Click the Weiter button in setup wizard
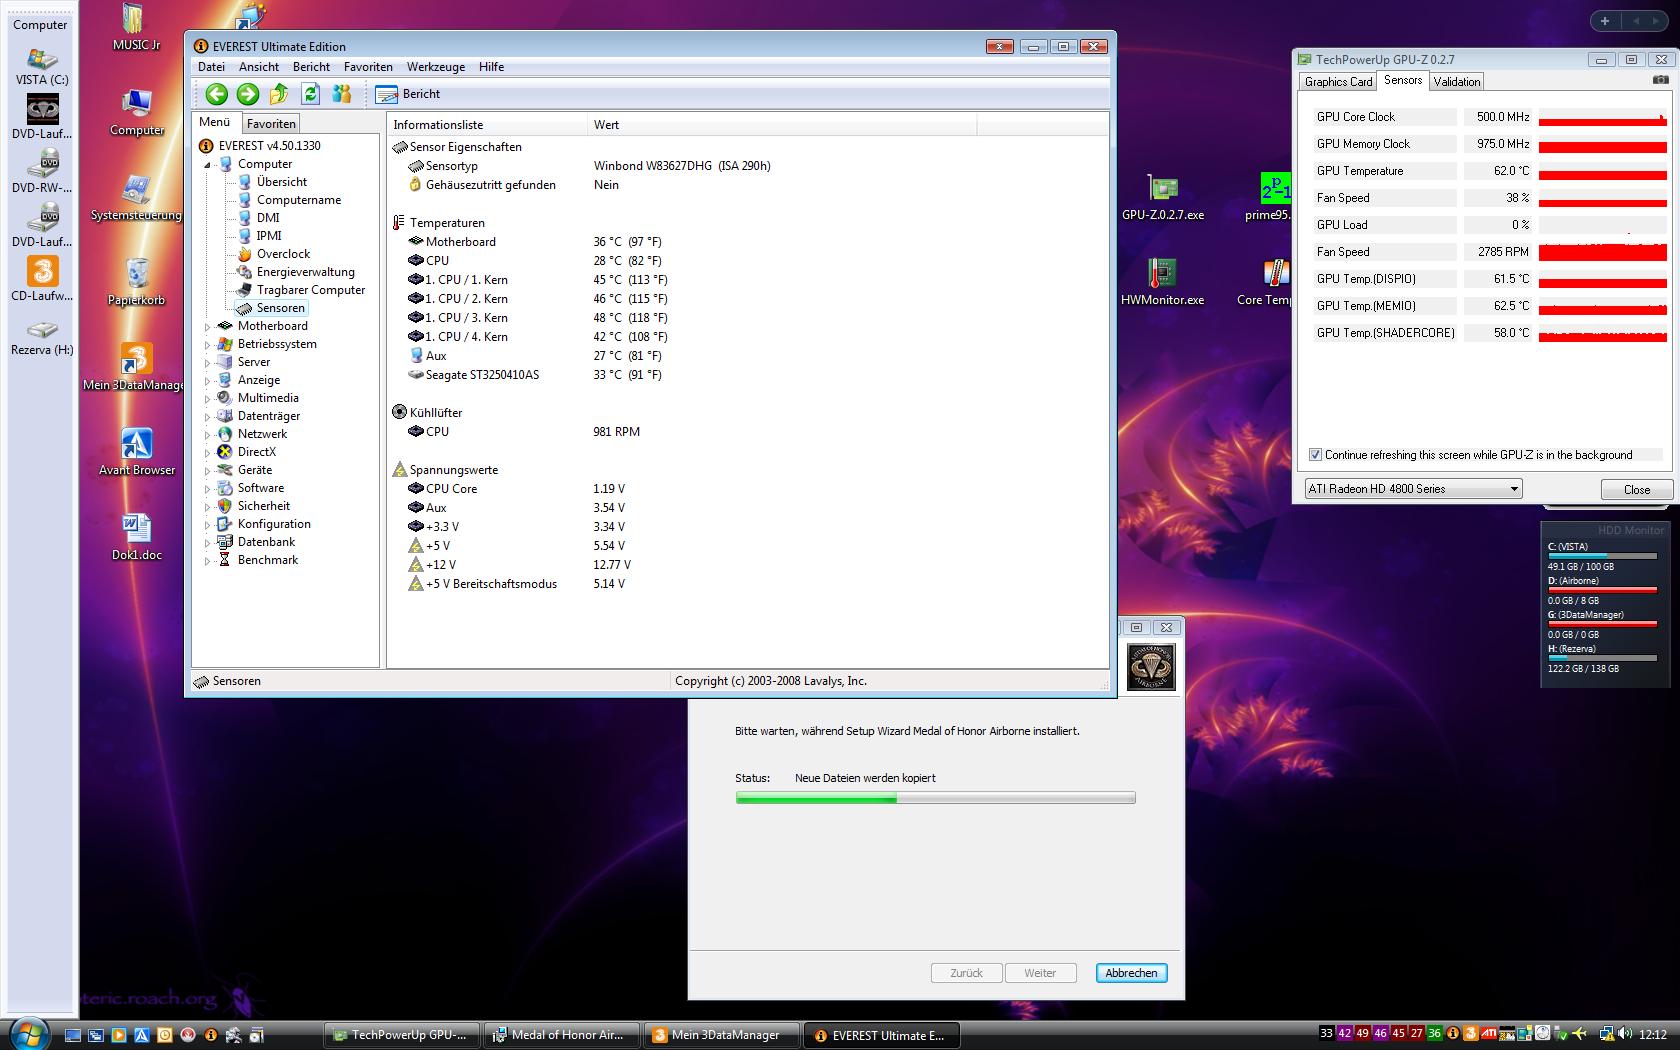The image size is (1680, 1050). click(x=1040, y=973)
